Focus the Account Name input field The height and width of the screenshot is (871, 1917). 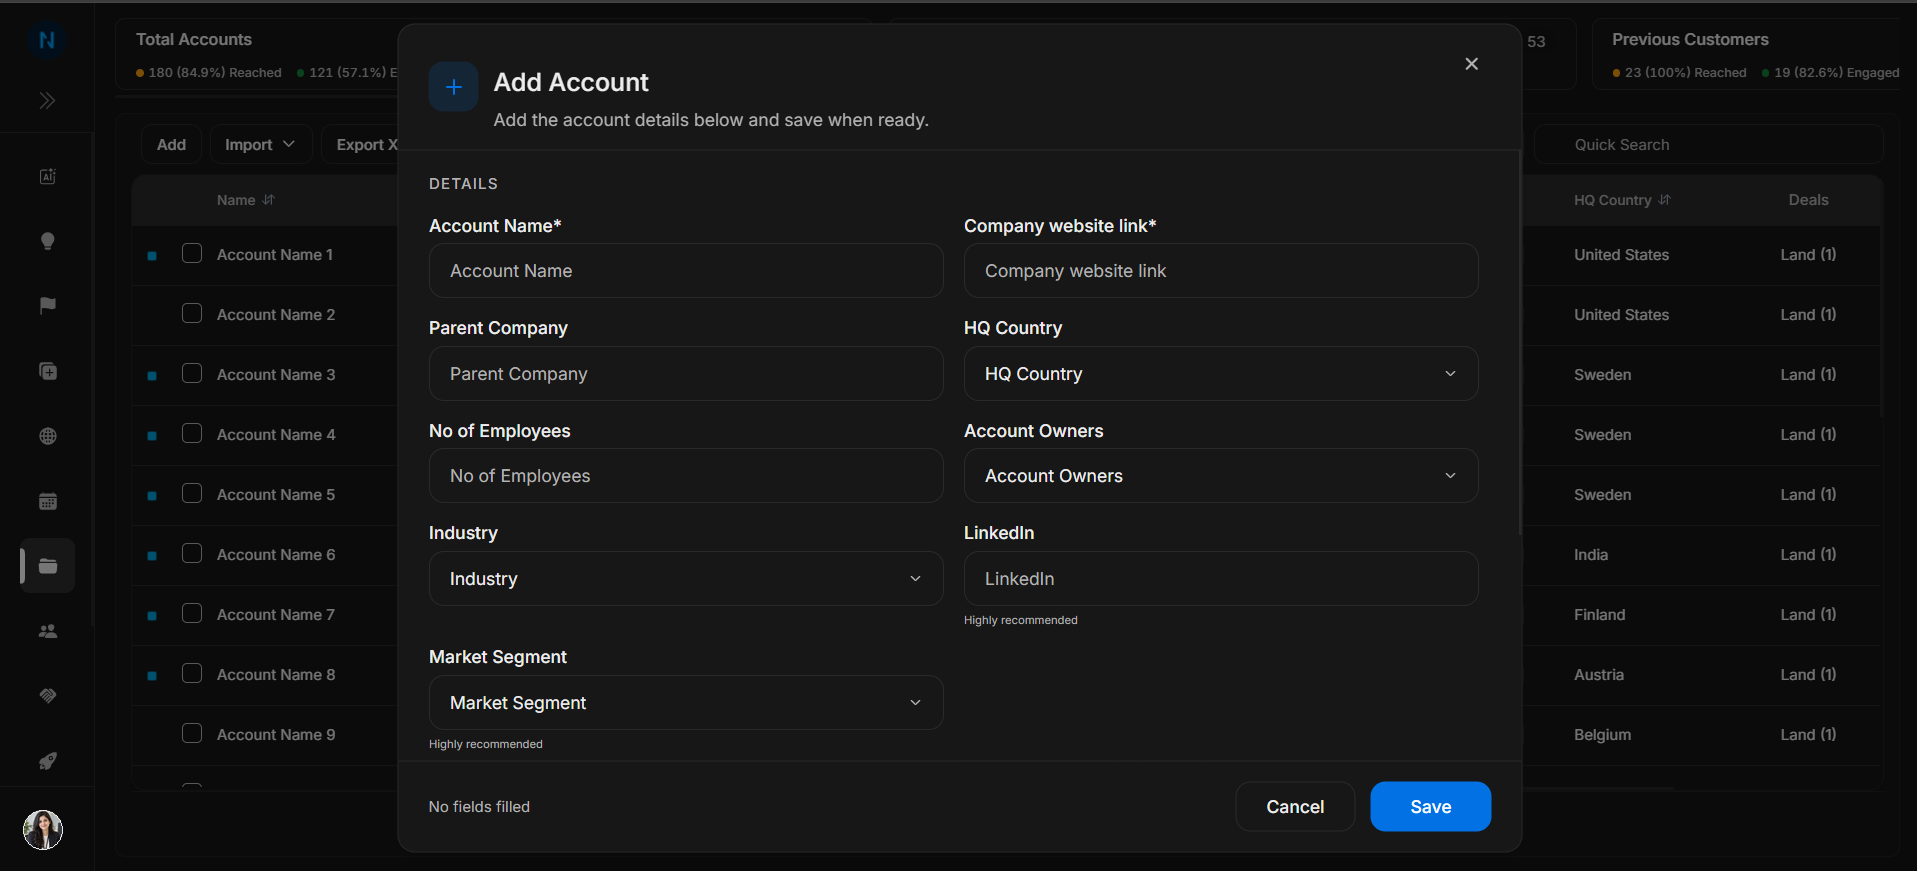[685, 271]
